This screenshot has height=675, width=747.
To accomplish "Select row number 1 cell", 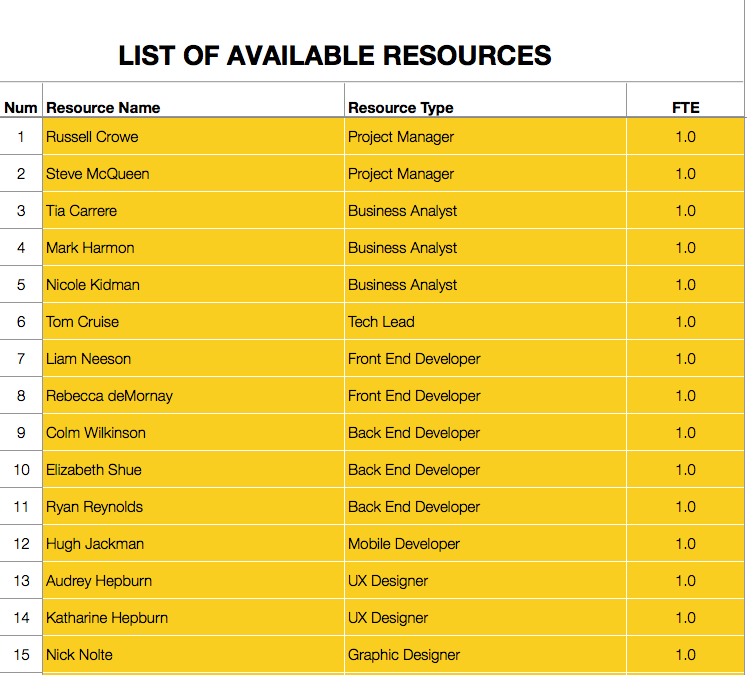I will coord(21,137).
